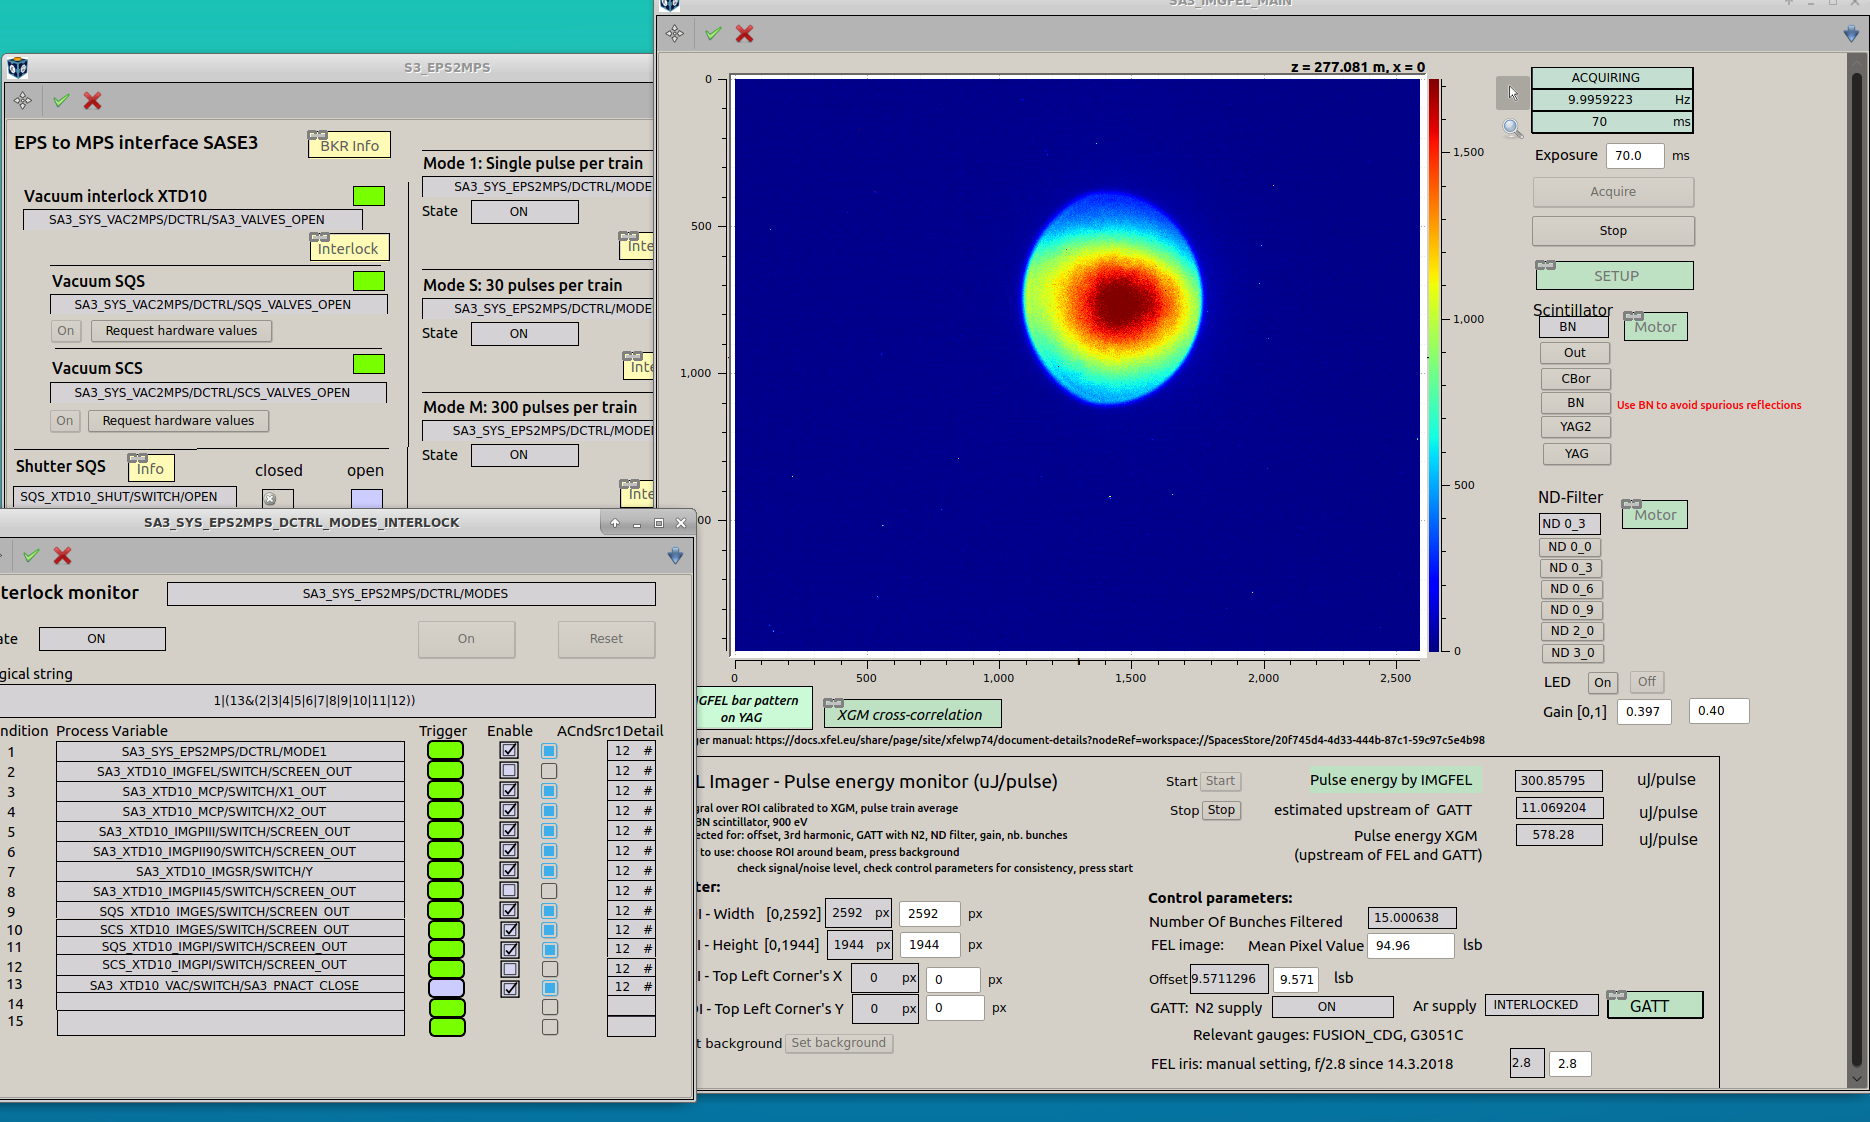
Task: Click the Scintillator Motor button
Action: coord(1655,327)
